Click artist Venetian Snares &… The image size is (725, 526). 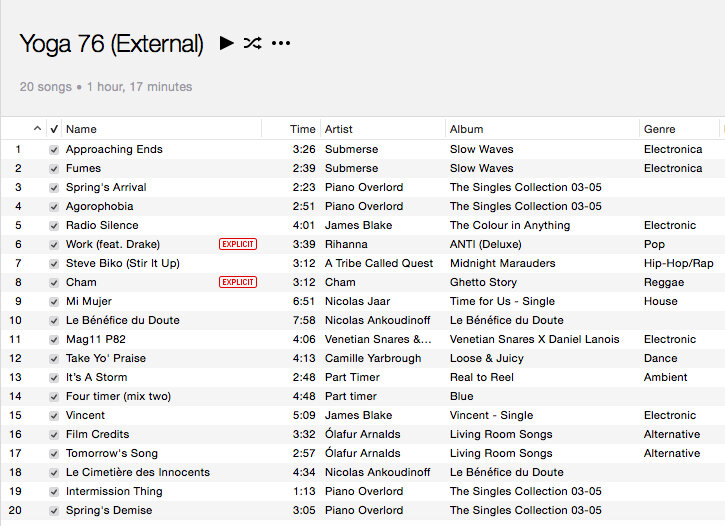coord(378,339)
